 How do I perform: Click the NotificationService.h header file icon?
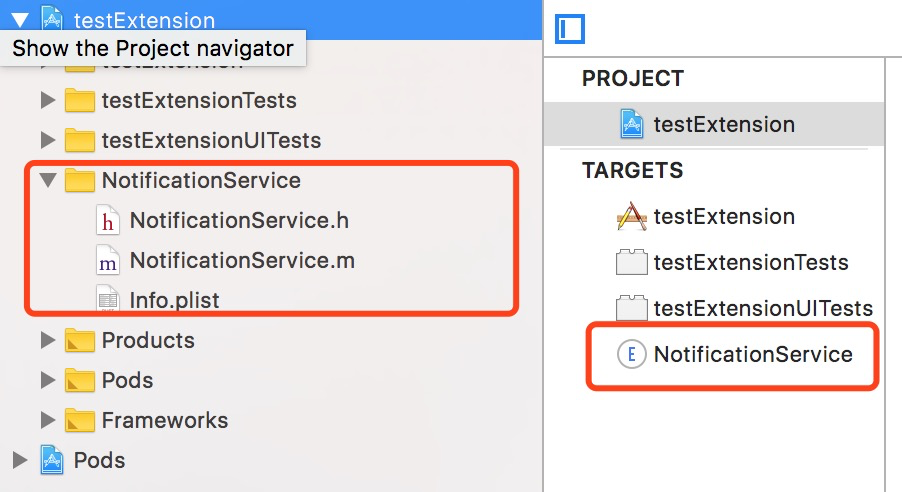tap(107, 221)
